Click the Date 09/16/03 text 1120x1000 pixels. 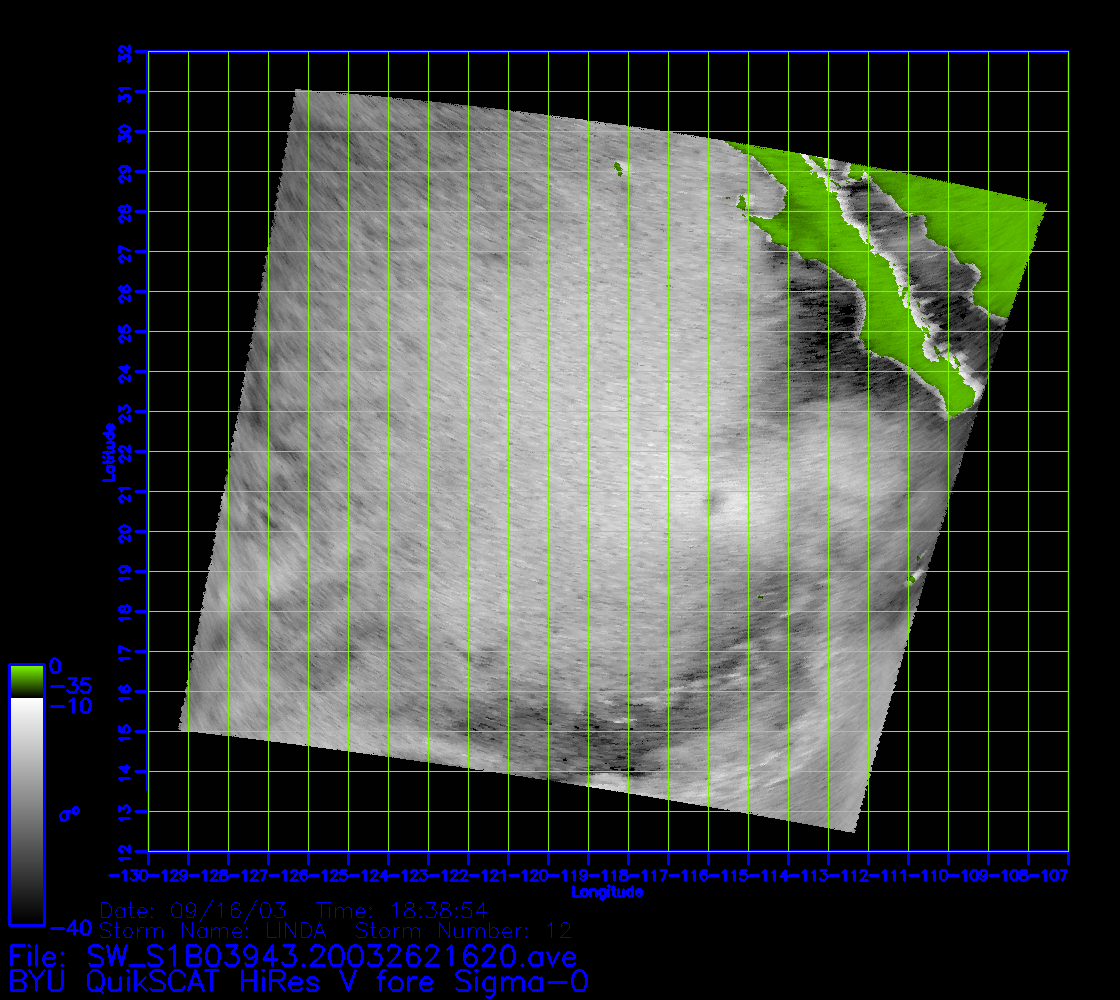point(194,911)
